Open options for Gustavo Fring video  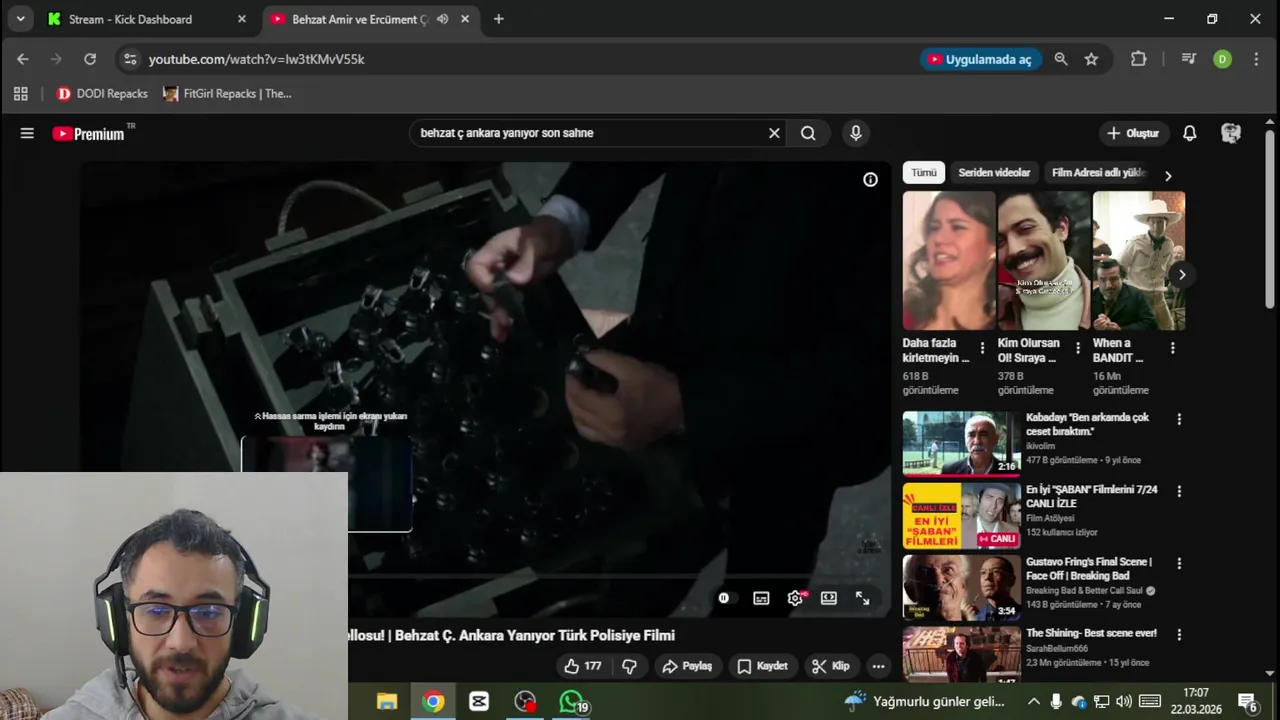[x=1179, y=563]
